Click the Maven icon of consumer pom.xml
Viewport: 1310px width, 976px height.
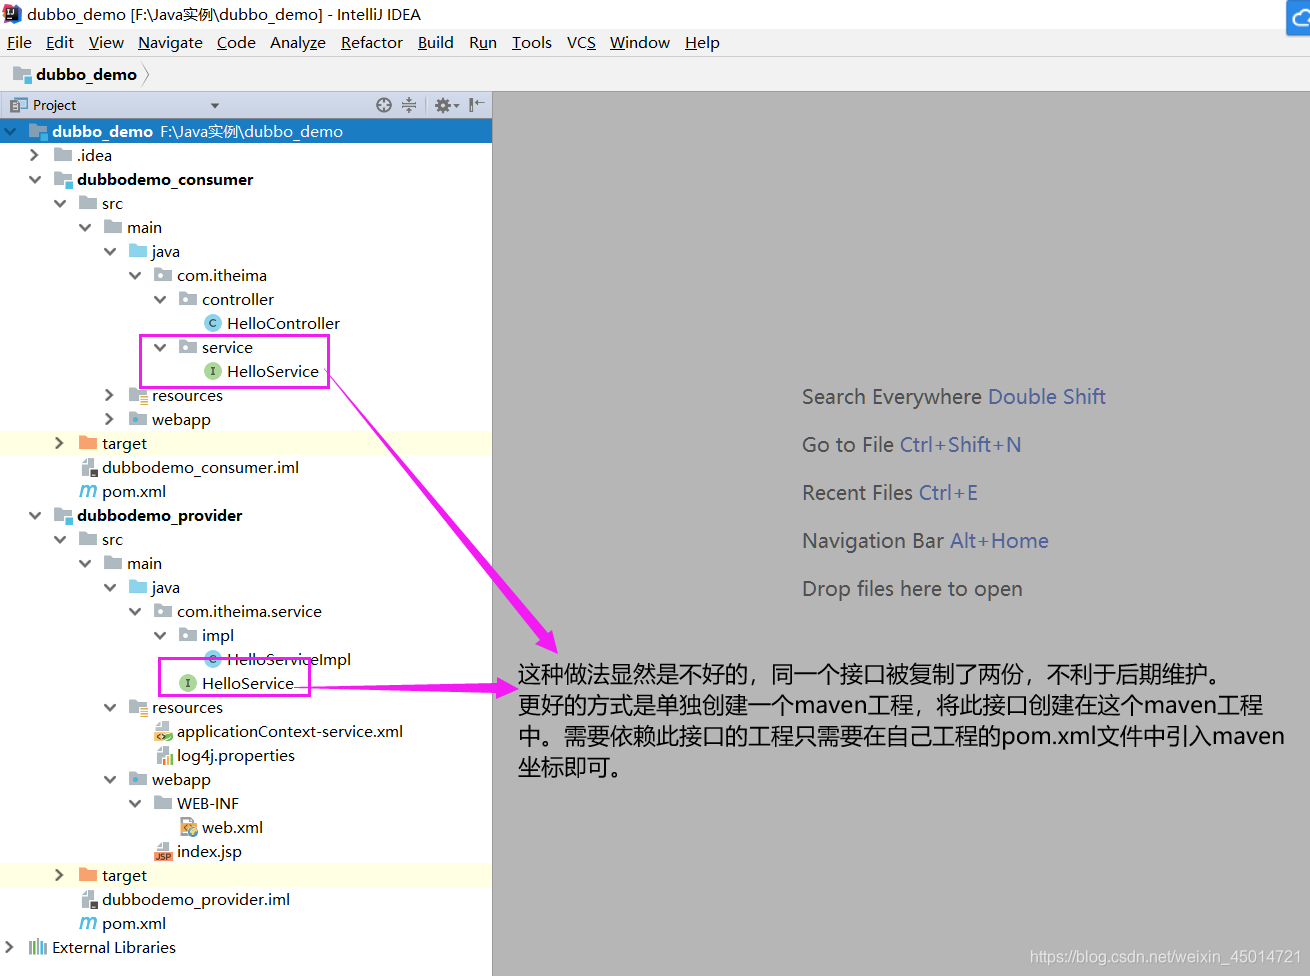tap(88, 491)
